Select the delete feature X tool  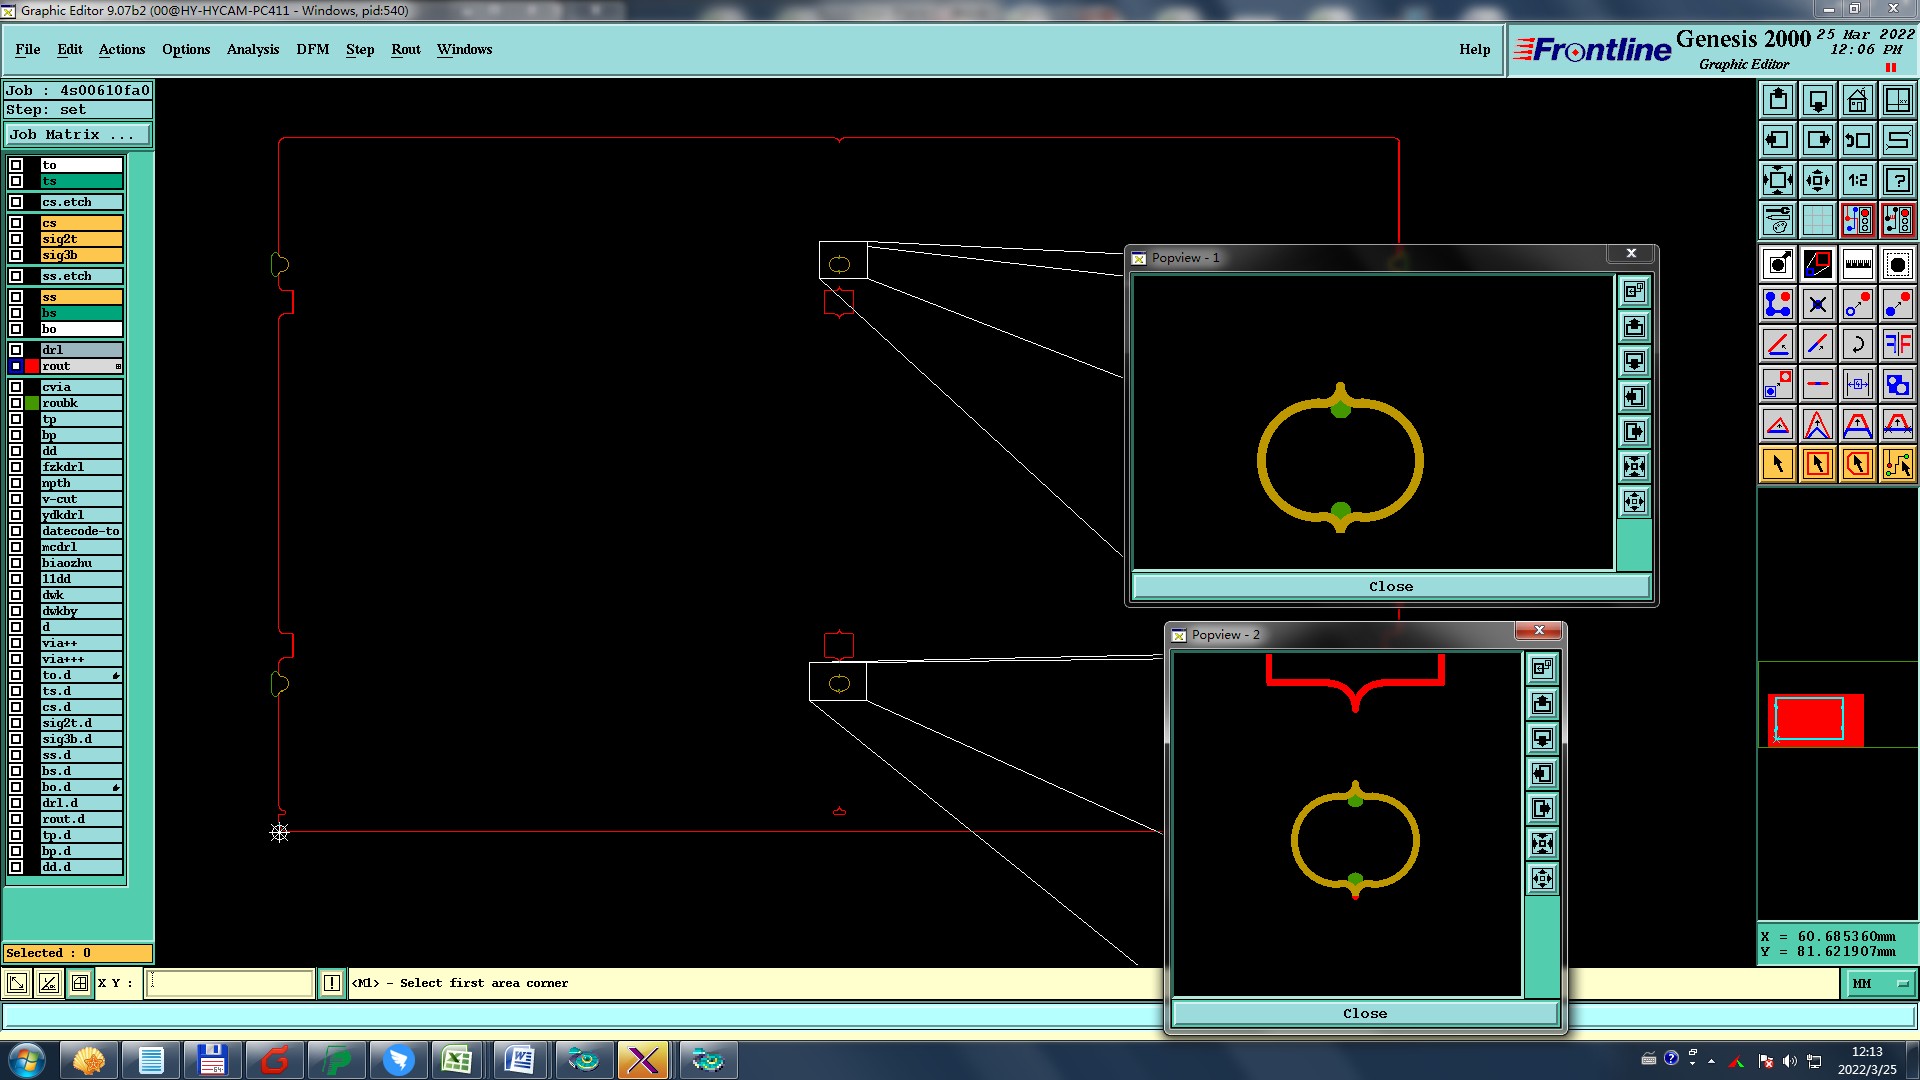point(1817,305)
